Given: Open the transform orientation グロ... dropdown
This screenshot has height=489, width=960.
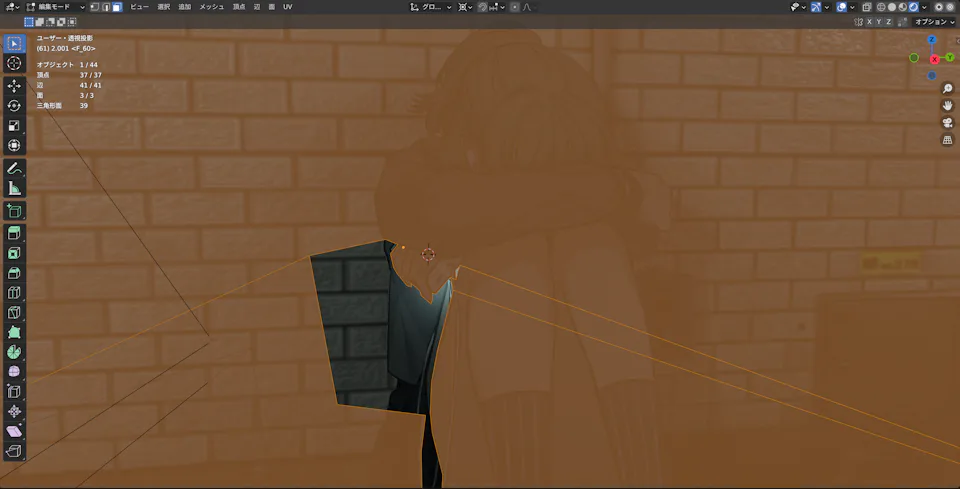Looking at the screenshot, I should click(431, 7).
